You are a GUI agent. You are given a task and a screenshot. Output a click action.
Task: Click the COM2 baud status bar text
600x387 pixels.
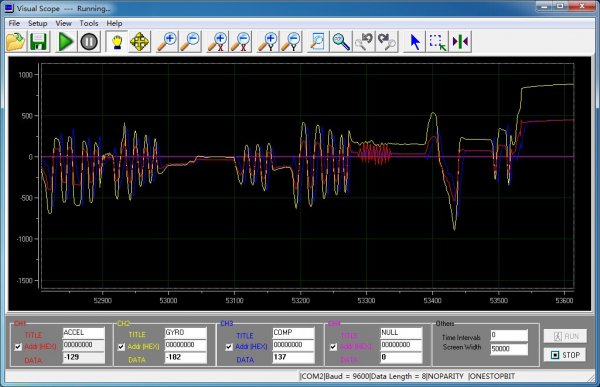(408, 376)
